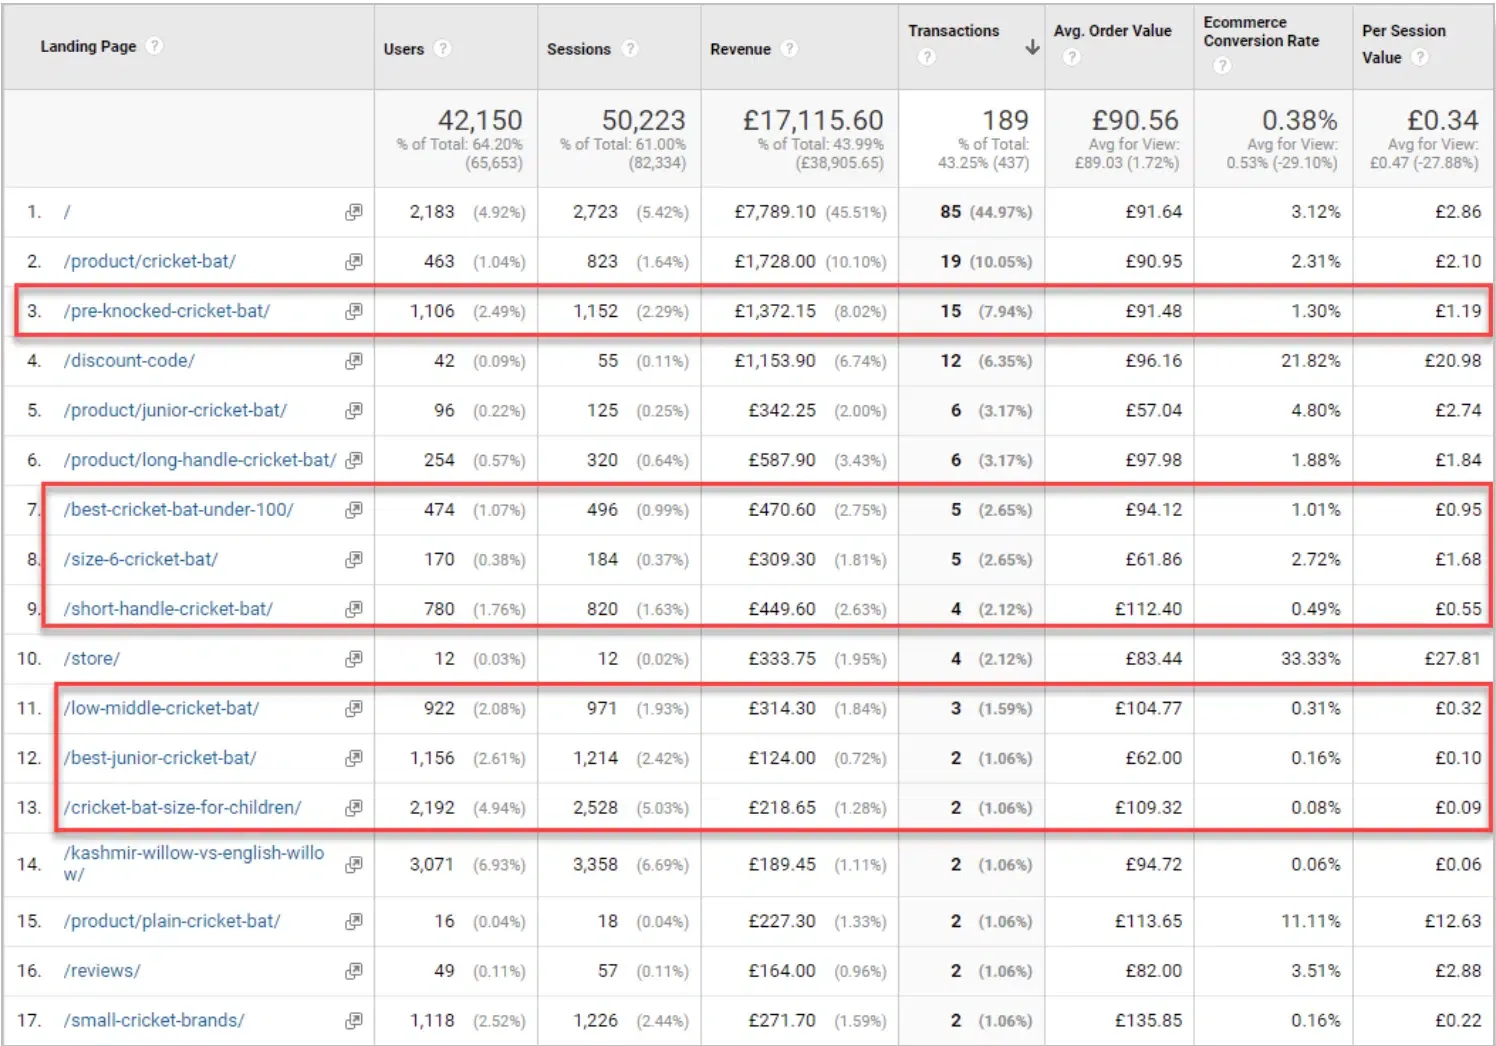Image resolution: width=1496 pixels, height=1046 pixels.
Task: Open /kashmir-willow-vs-english-willow/ page link
Action: coord(194,864)
